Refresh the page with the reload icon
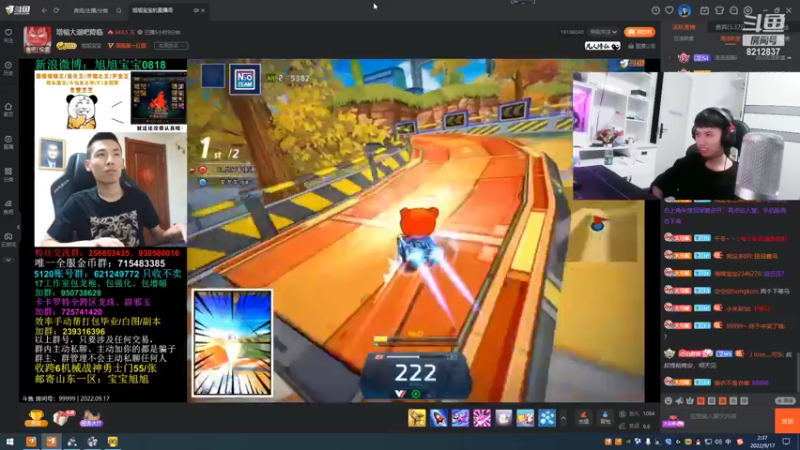Viewport: 800px width, 450px height. [x=56, y=10]
